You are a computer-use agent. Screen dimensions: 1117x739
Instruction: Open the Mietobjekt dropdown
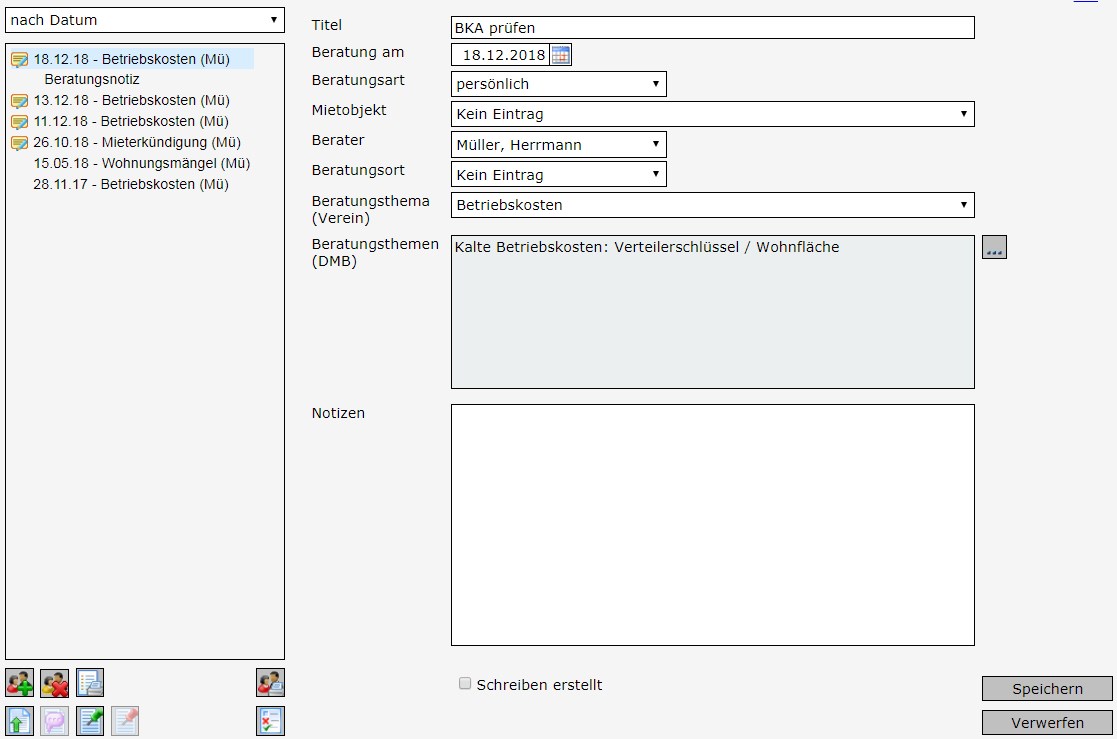pyautogui.click(x=712, y=114)
